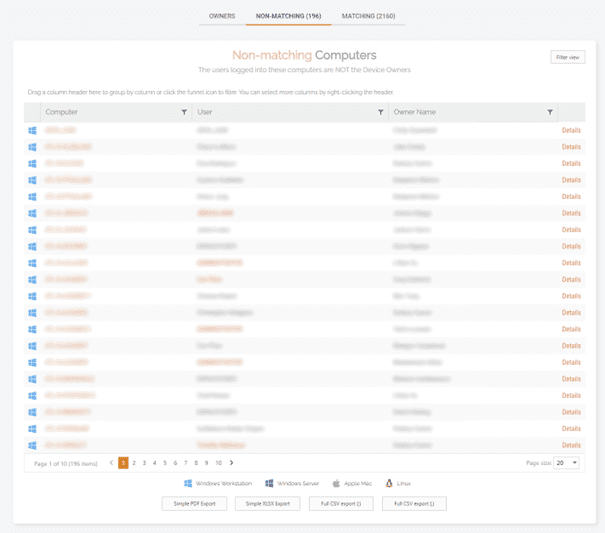Go to the previous page with the left arrow
This screenshot has width=605, height=533.
tap(111, 463)
